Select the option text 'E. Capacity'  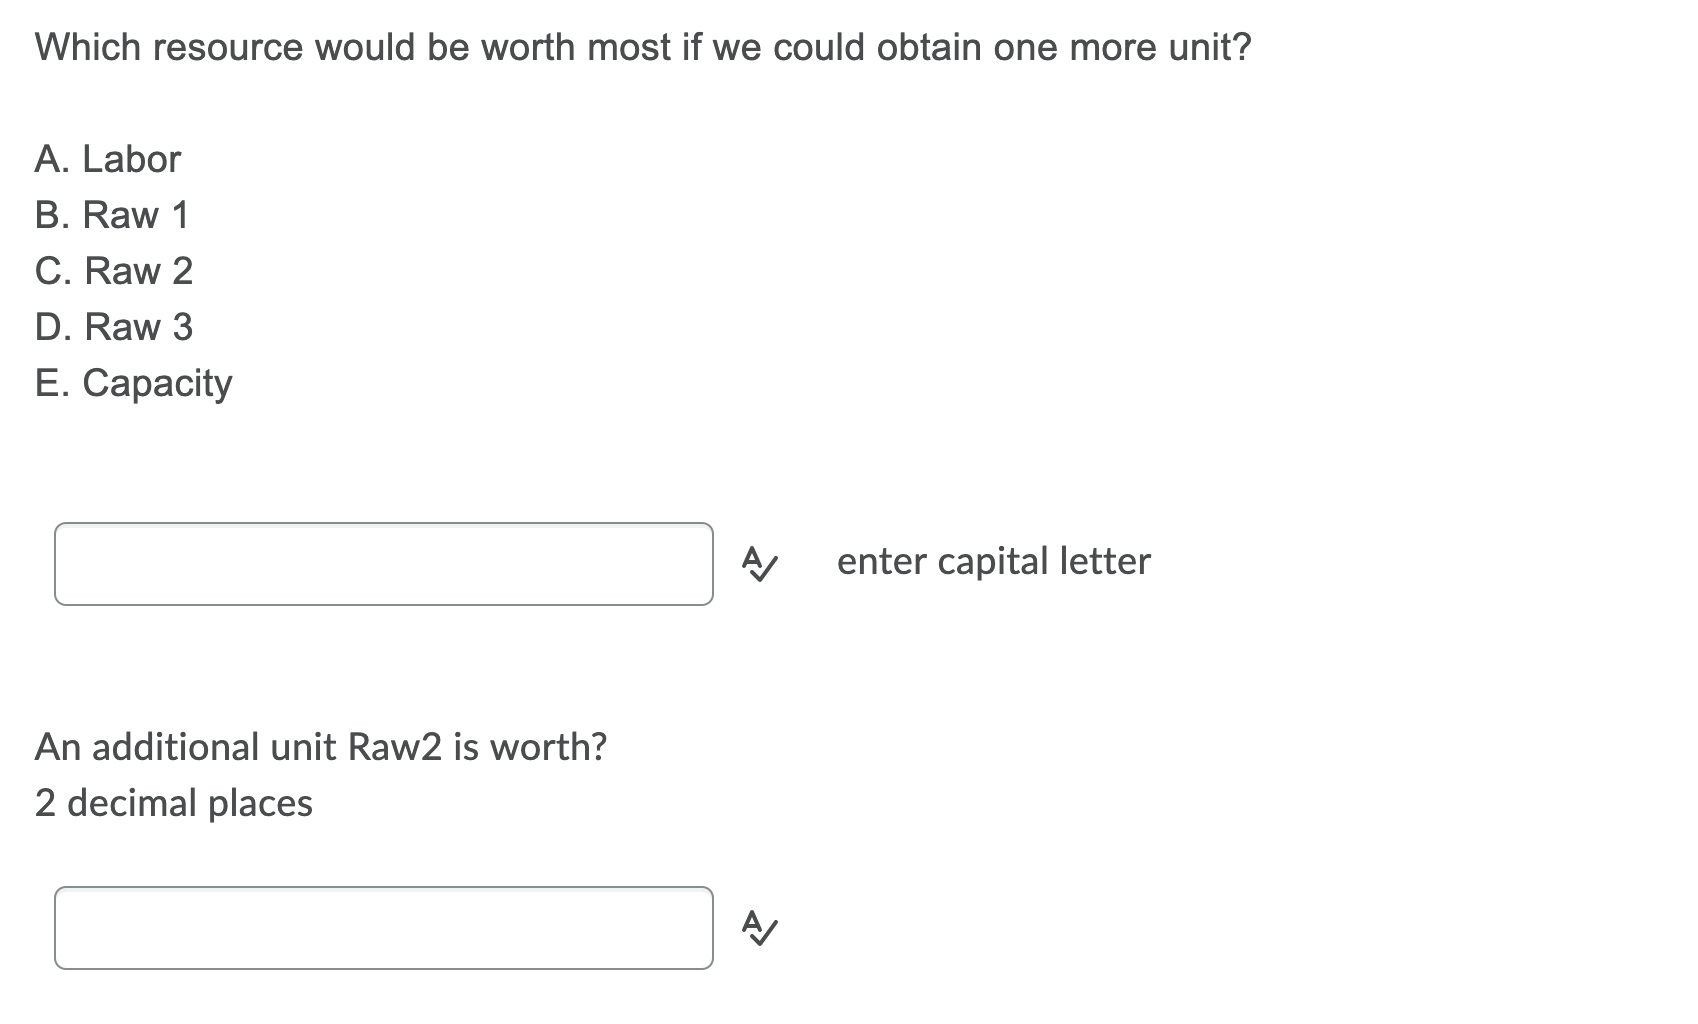tap(134, 384)
